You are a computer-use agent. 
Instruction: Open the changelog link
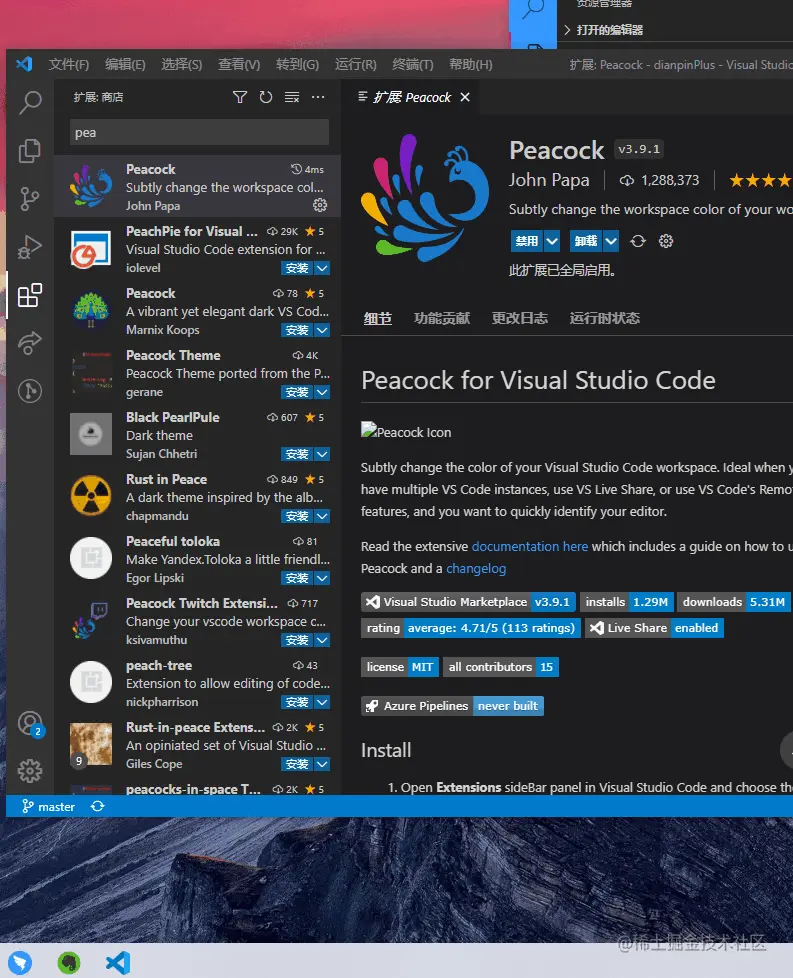476,569
